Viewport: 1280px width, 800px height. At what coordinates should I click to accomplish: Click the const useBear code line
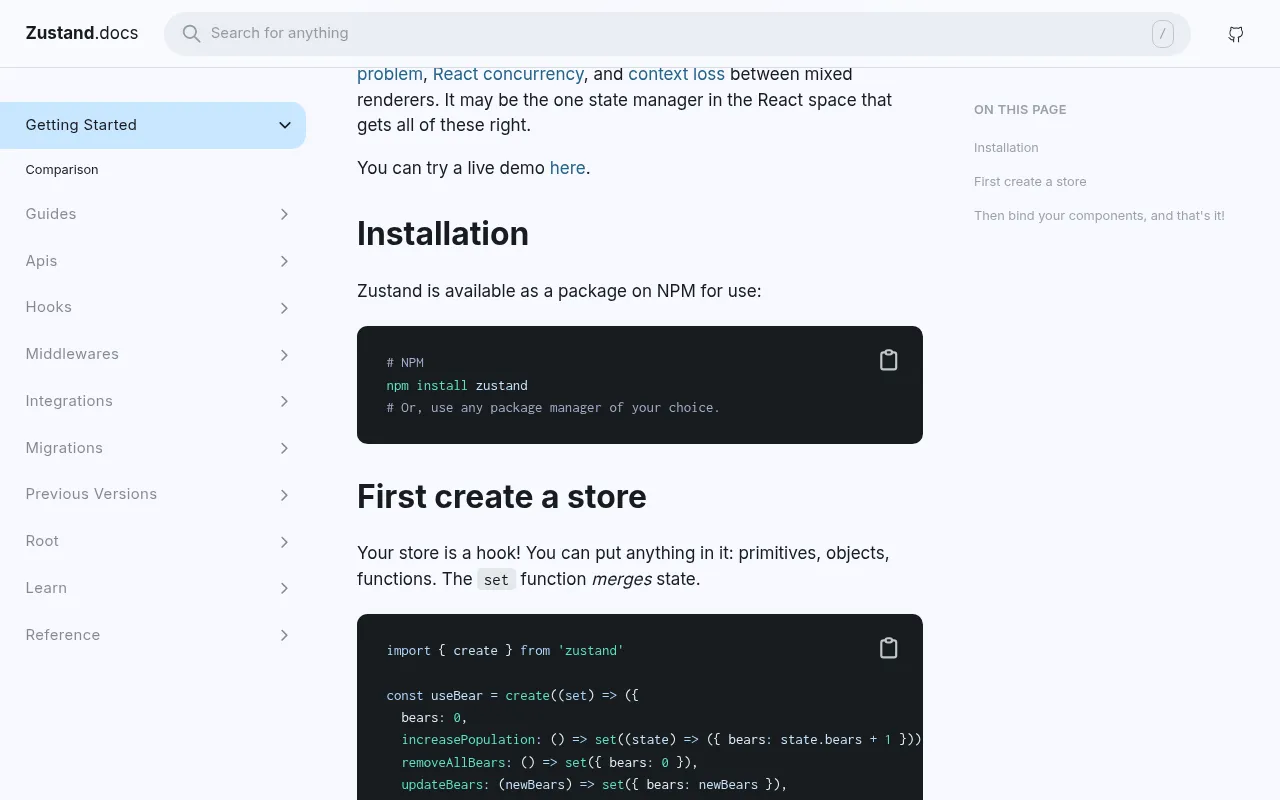click(x=512, y=695)
